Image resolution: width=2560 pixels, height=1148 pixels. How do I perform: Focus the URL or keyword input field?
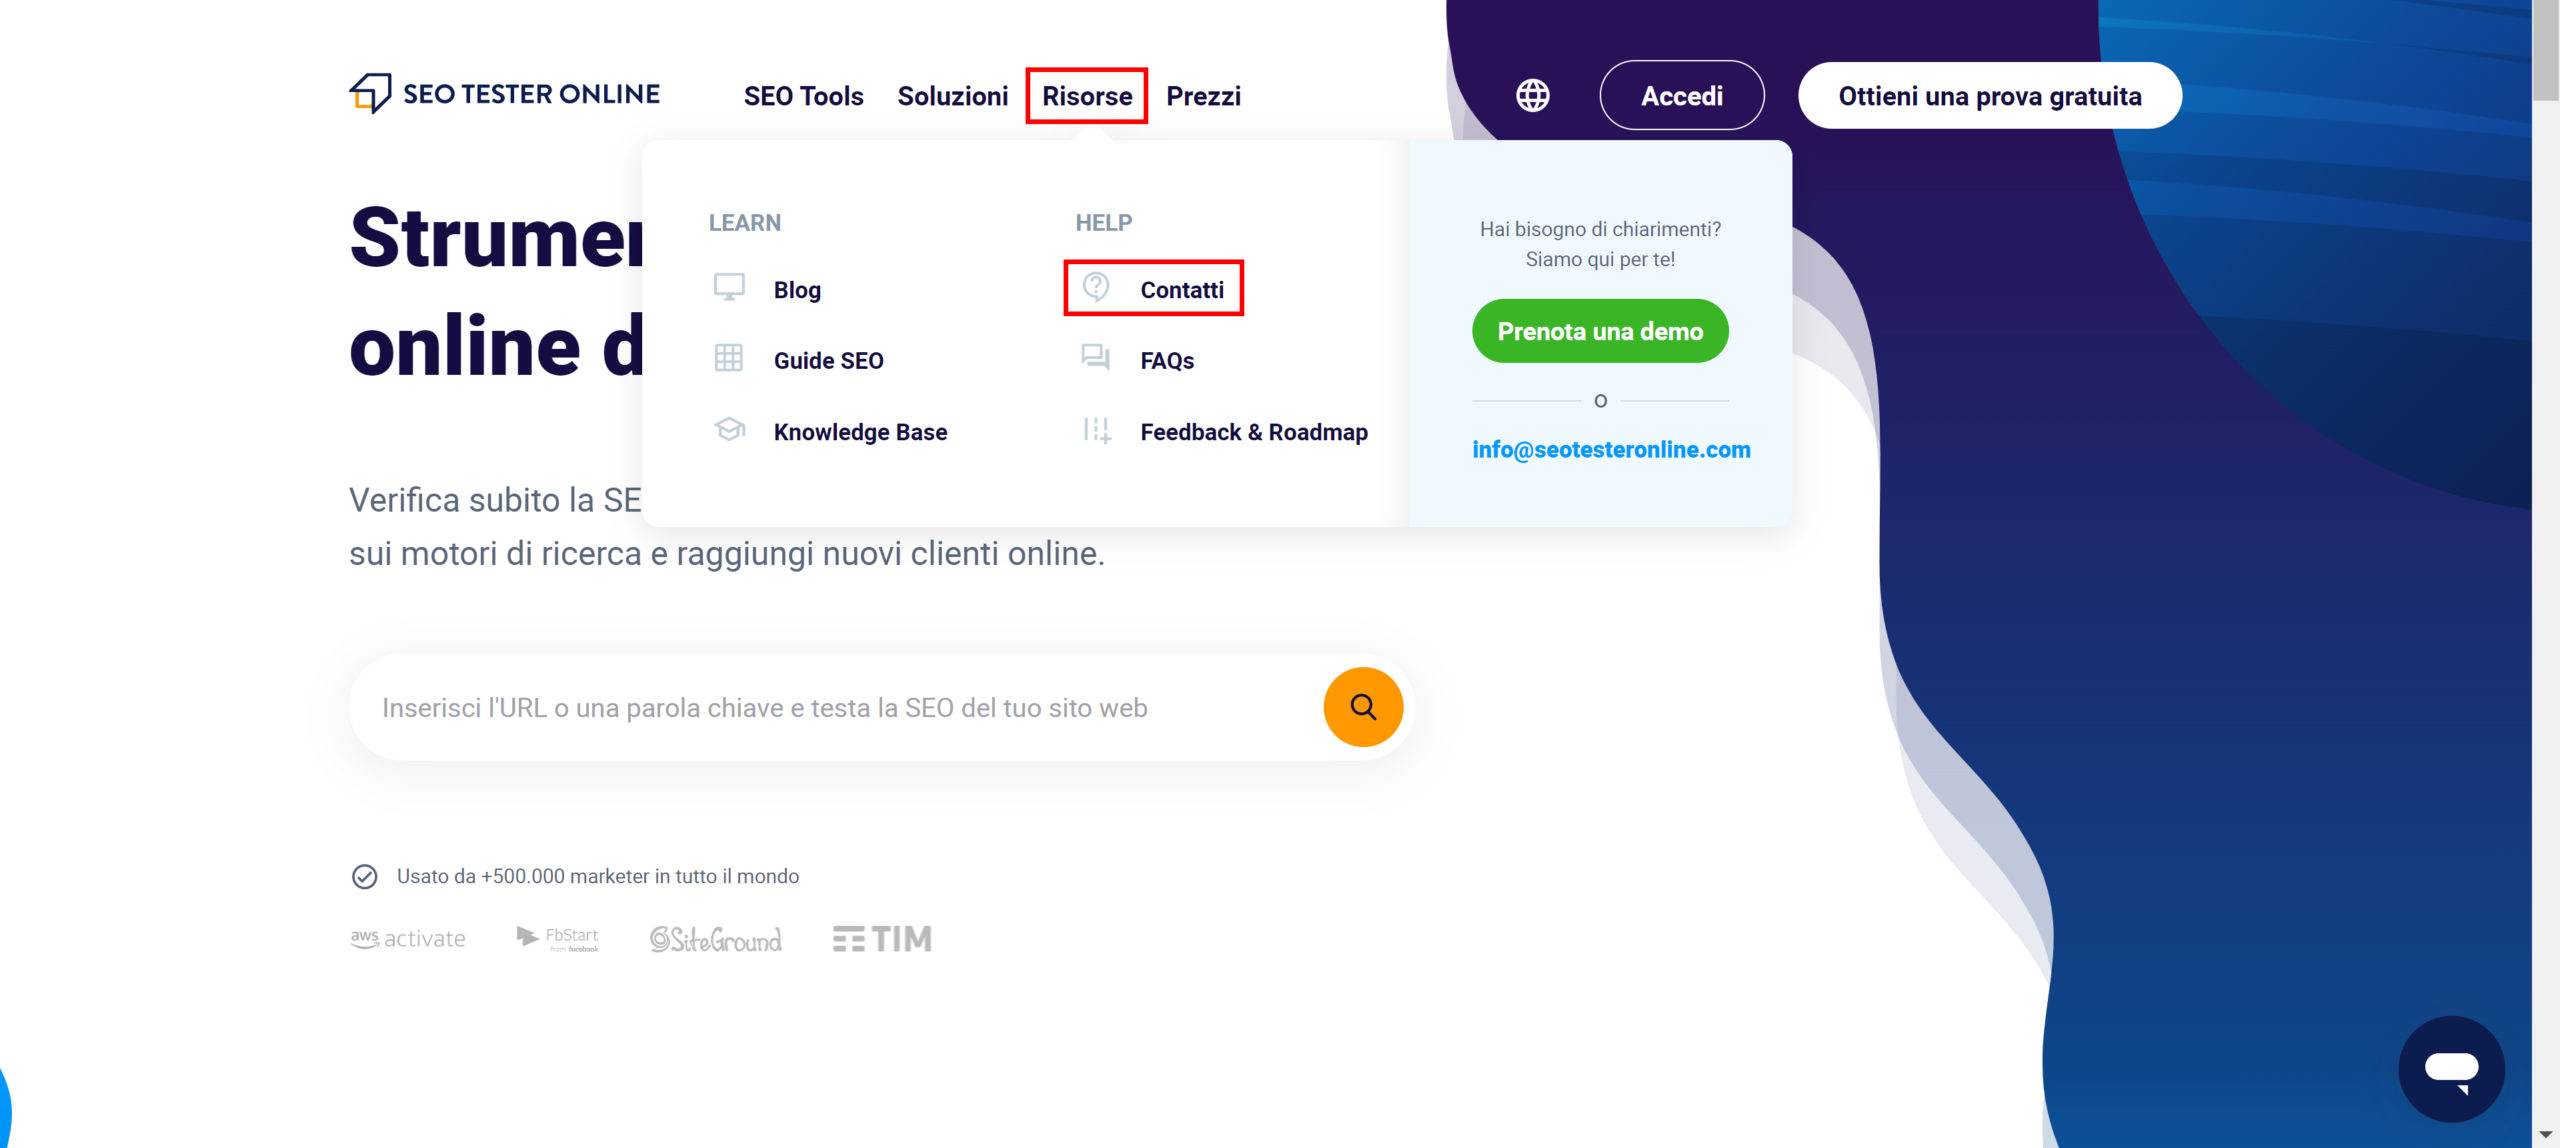click(840, 708)
